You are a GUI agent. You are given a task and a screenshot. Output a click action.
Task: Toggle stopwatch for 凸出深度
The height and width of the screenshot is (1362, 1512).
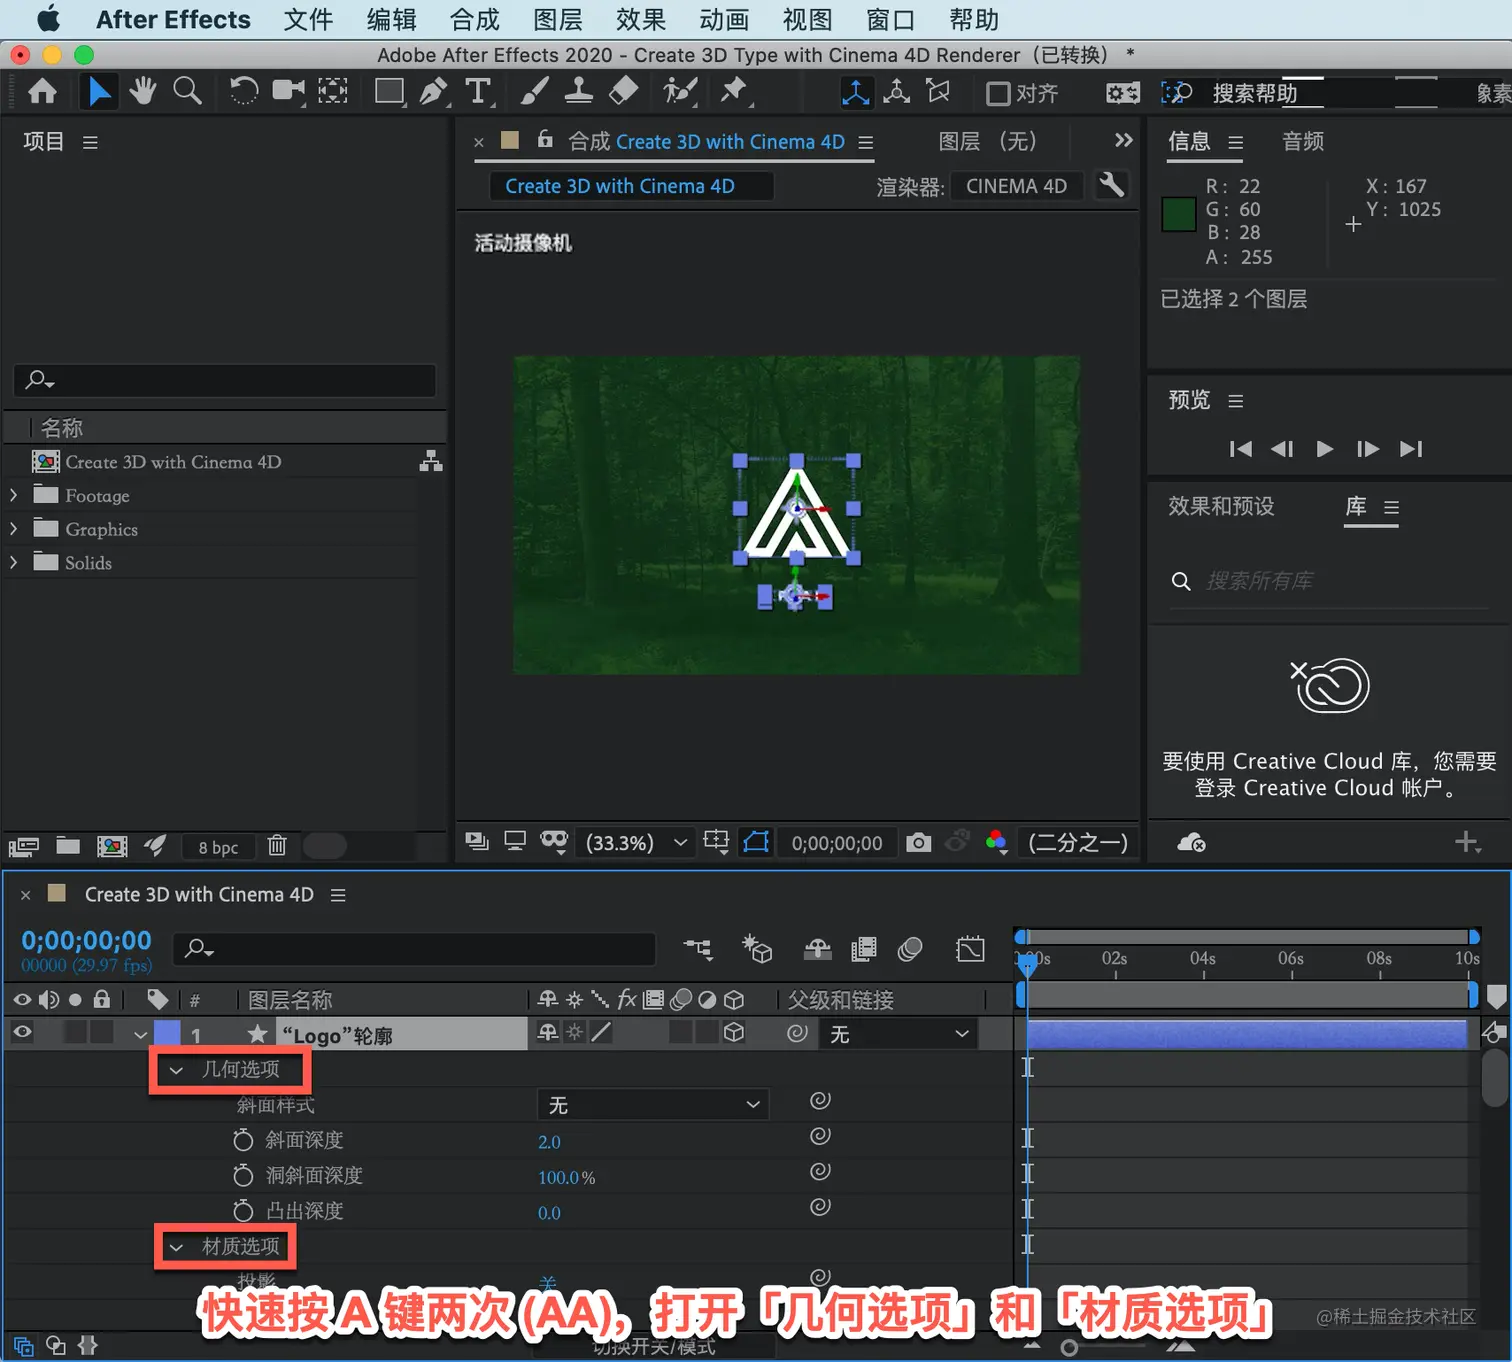coord(243,1211)
